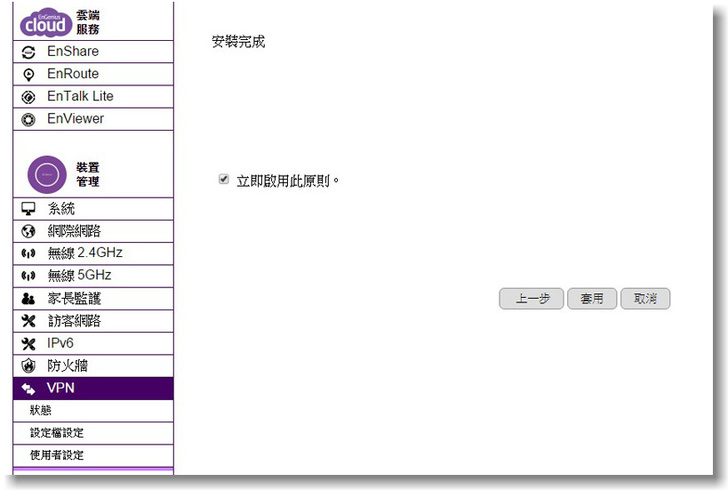Click the 雲端服務 header label
Image resolution: width=728 pixels, height=490 pixels.
click(x=88, y=22)
